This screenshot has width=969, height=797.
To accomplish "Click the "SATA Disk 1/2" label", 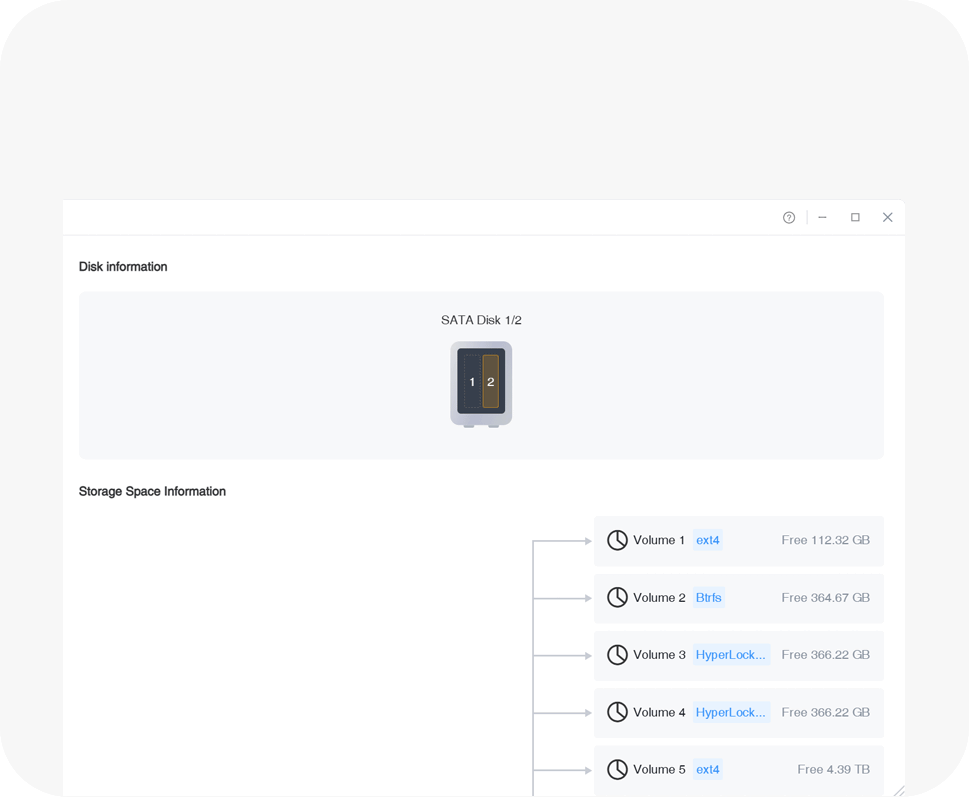I will click(481, 320).
